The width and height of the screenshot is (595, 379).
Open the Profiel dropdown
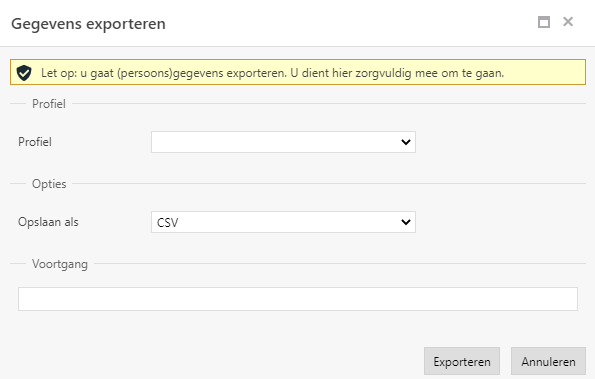283,142
